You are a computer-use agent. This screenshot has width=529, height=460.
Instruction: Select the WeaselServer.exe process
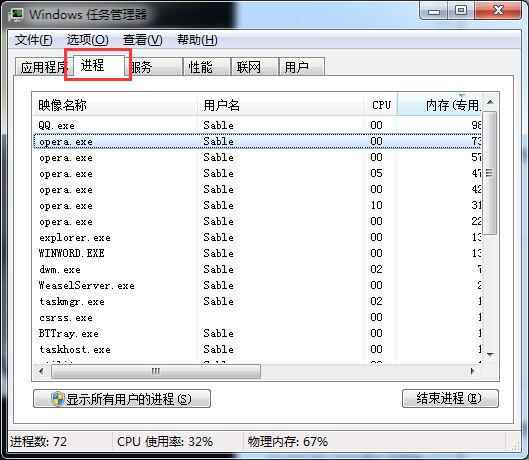pos(257,286)
